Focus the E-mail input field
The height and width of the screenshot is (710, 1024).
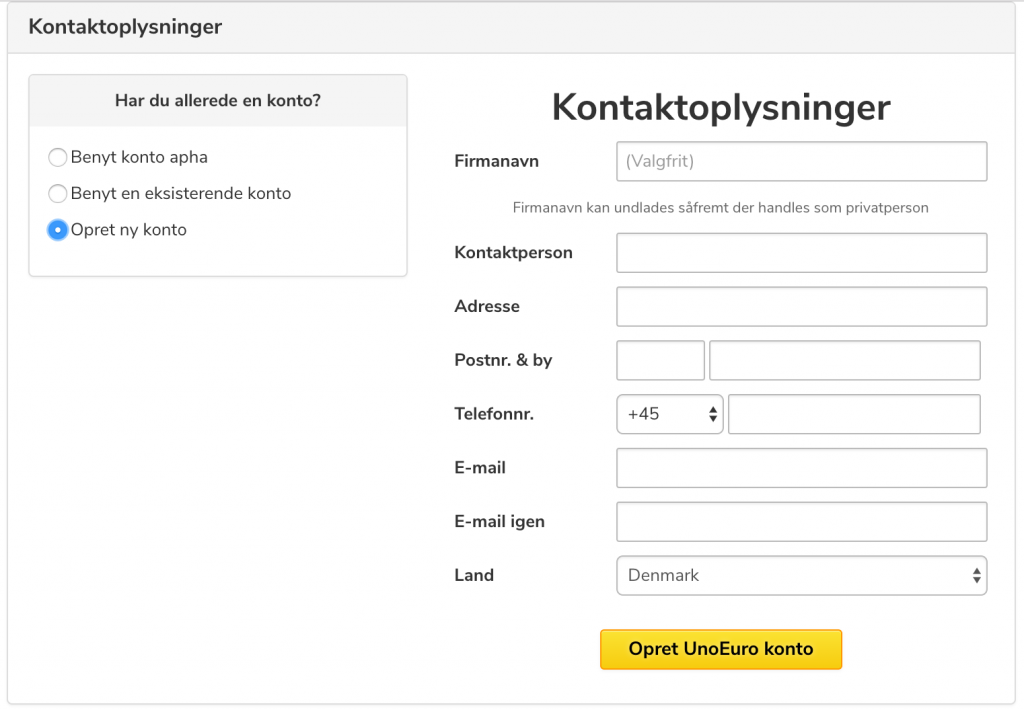(x=801, y=468)
